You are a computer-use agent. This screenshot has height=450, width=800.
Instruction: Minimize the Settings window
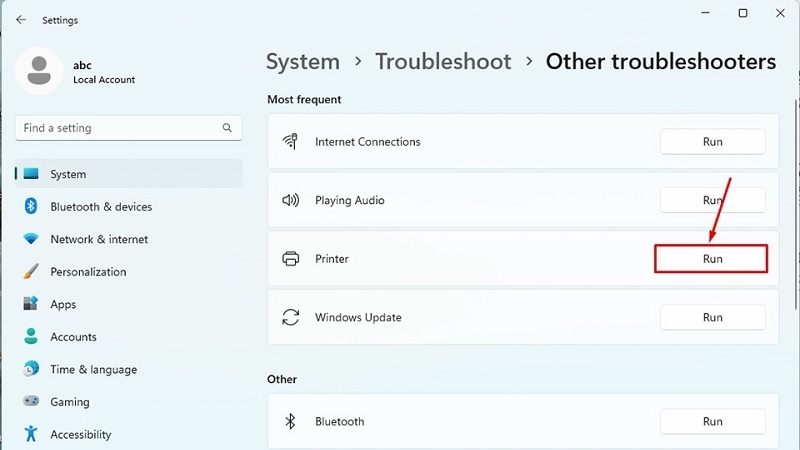click(x=706, y=13)
